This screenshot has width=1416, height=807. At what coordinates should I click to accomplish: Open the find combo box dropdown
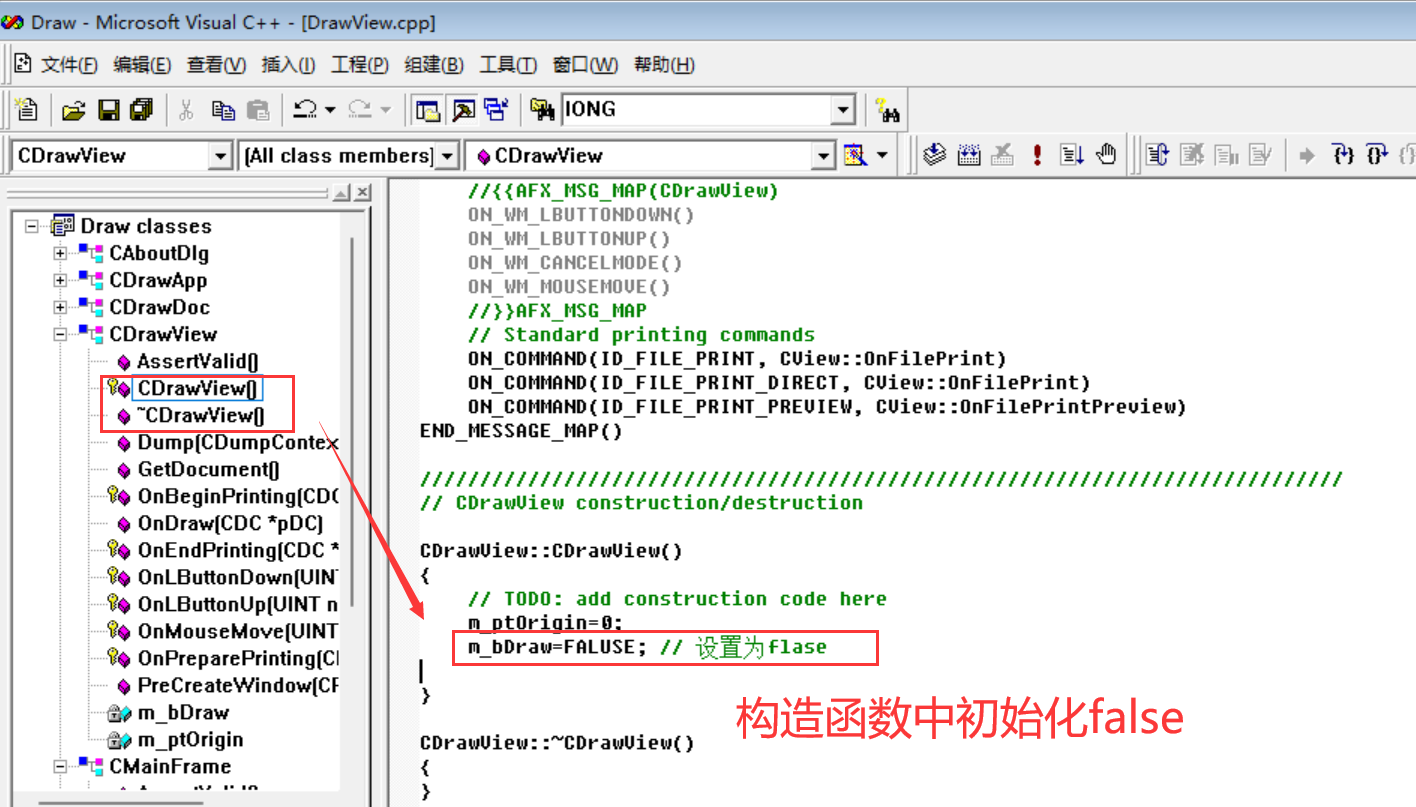tap(844, 110)
